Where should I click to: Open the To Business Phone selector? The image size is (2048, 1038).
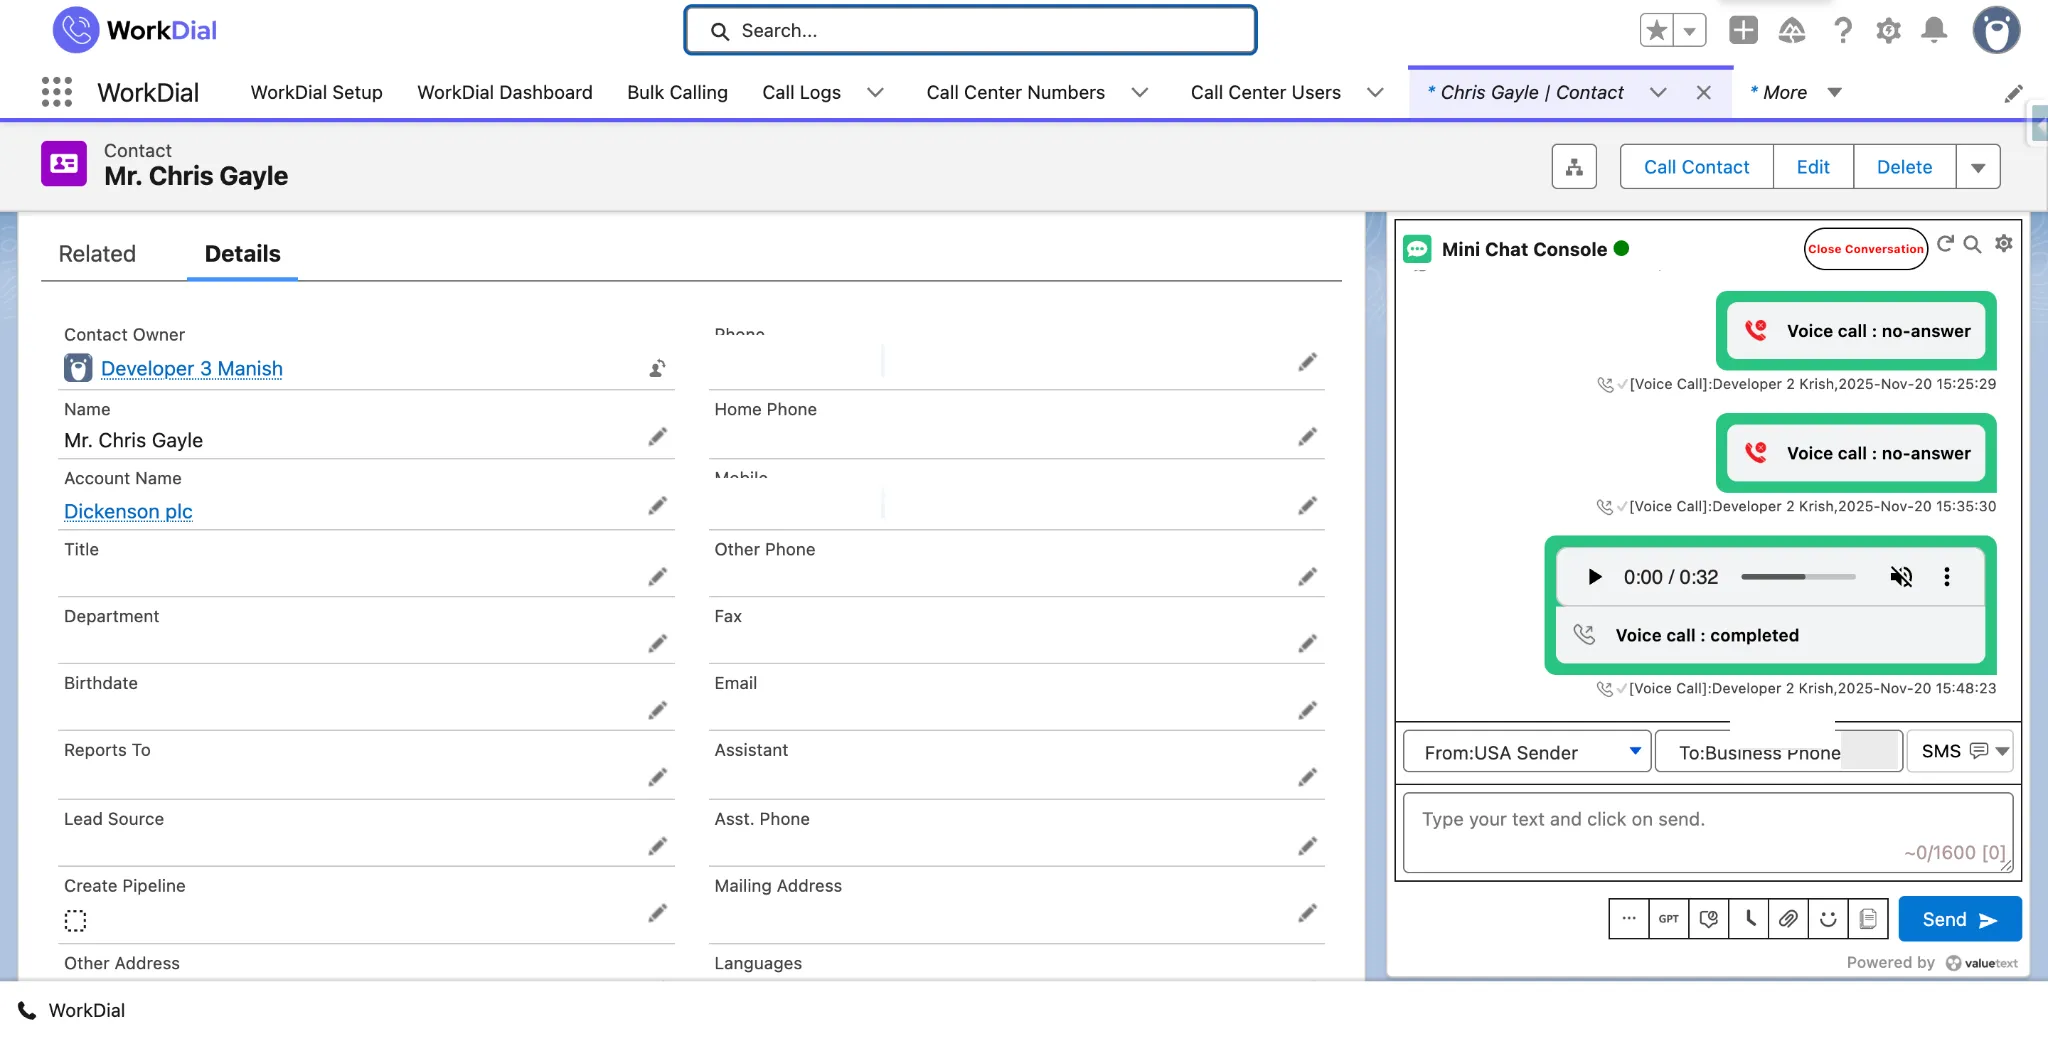click(1779, 752)
